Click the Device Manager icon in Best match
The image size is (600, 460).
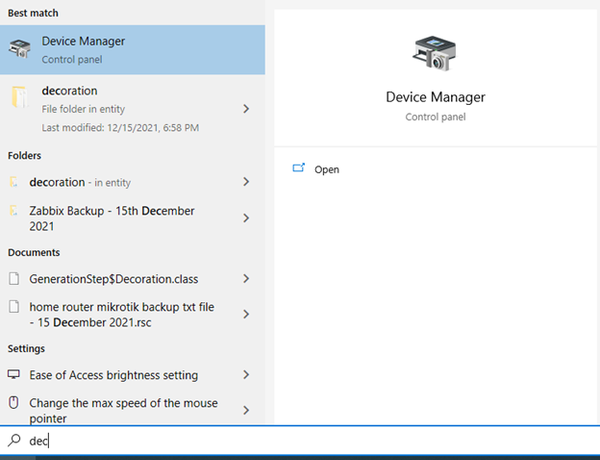pos(20,49)
